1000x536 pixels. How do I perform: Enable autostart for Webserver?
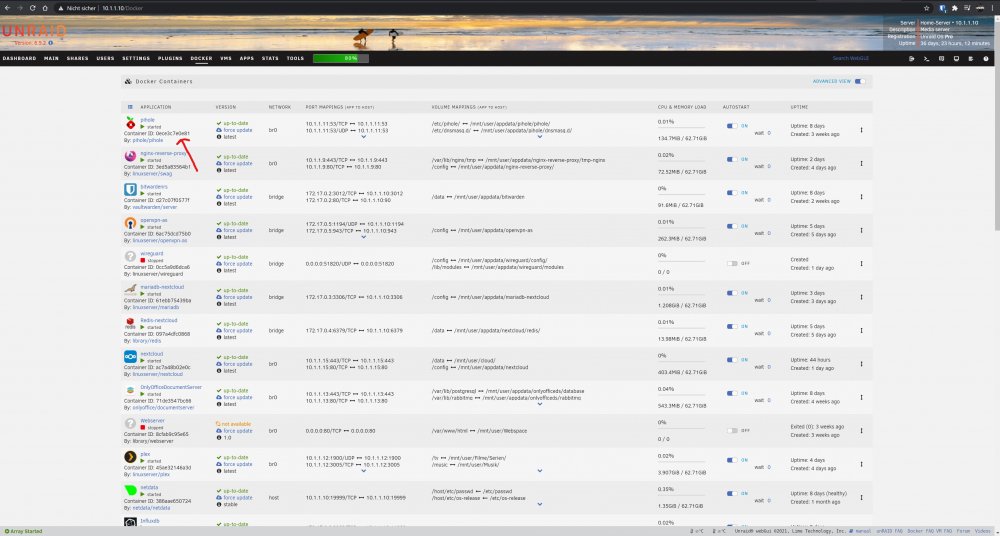click(x=732, y=430)
